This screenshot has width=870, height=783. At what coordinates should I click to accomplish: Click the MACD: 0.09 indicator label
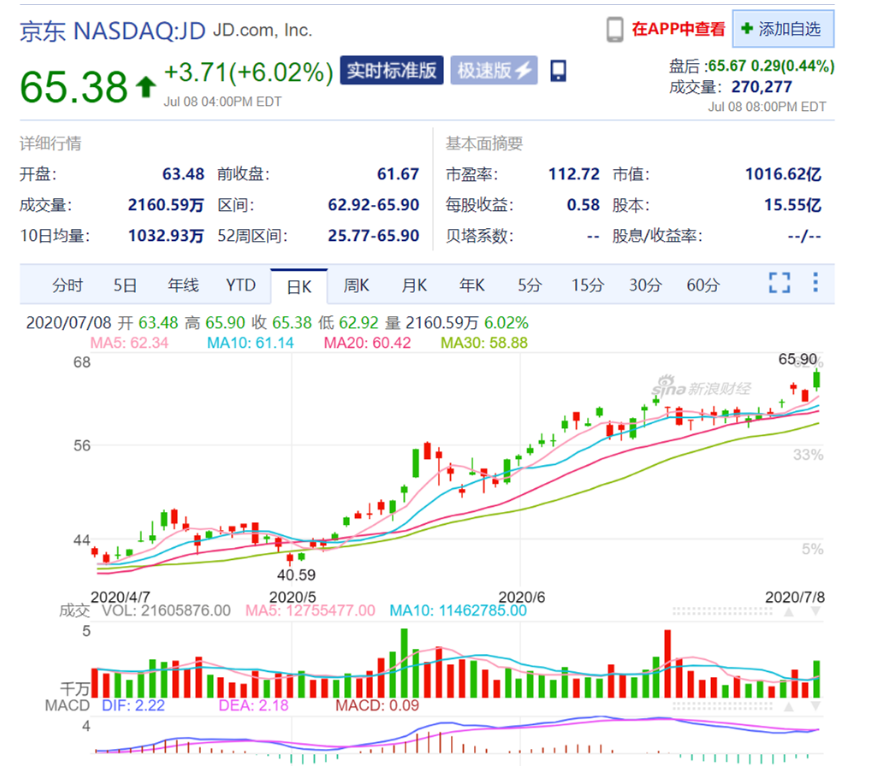click(377, 706)
